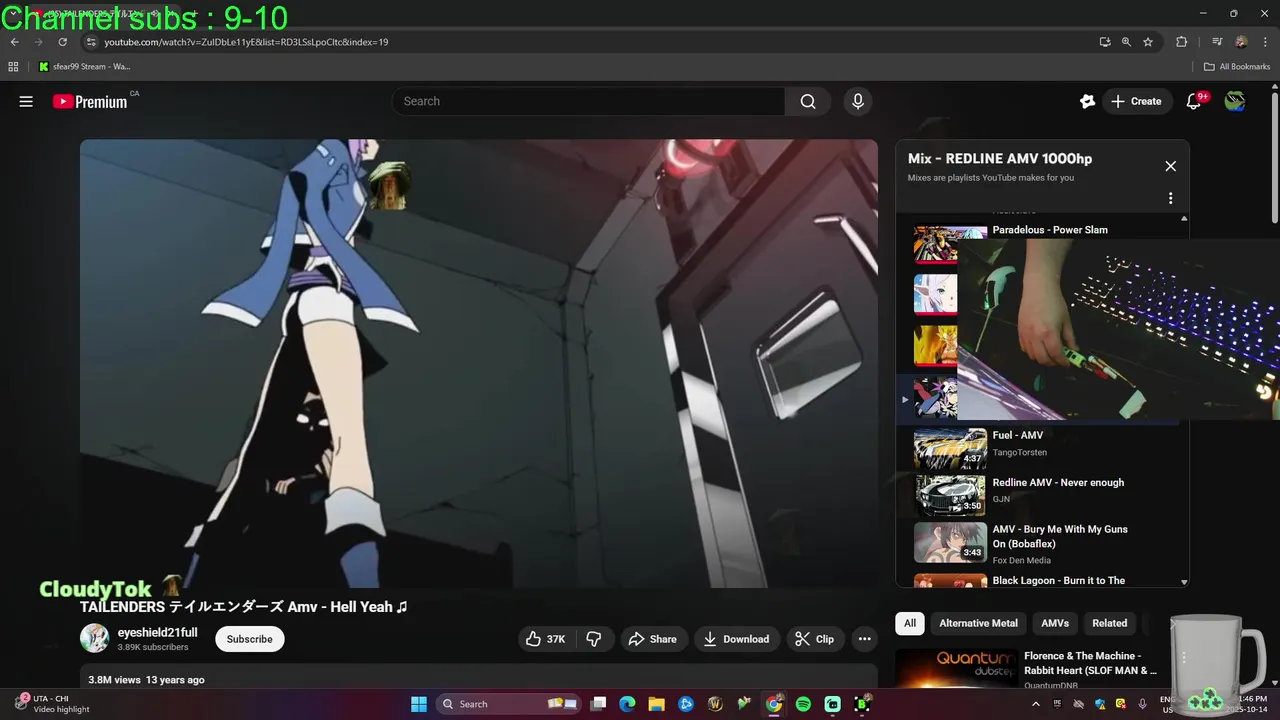Open Microsoft Edge from the taskbar
This screenshot has width=1280, height=720.
click(627, 704)
